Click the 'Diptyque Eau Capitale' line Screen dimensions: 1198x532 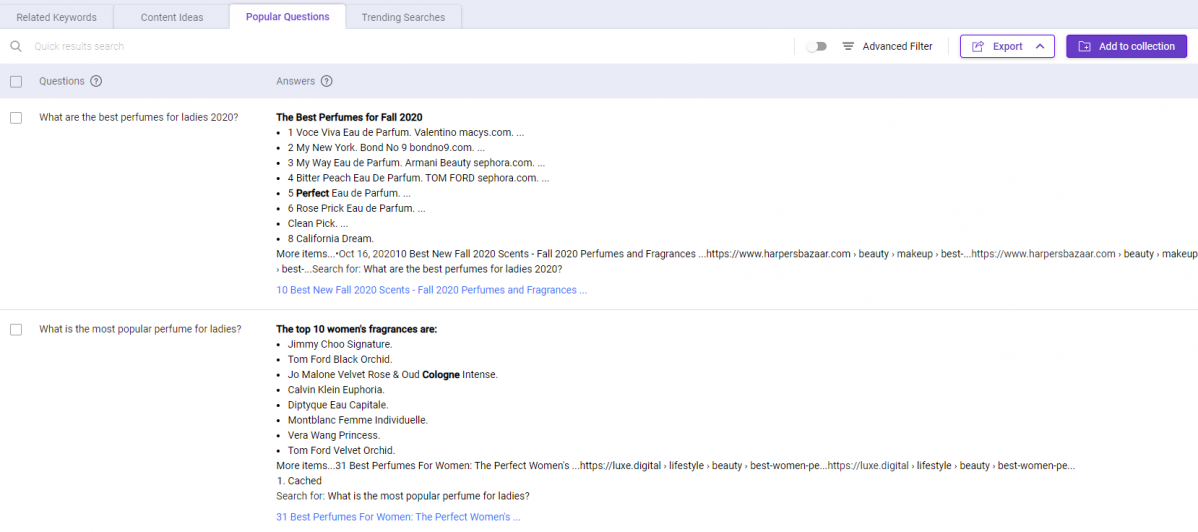click(338, 404)
